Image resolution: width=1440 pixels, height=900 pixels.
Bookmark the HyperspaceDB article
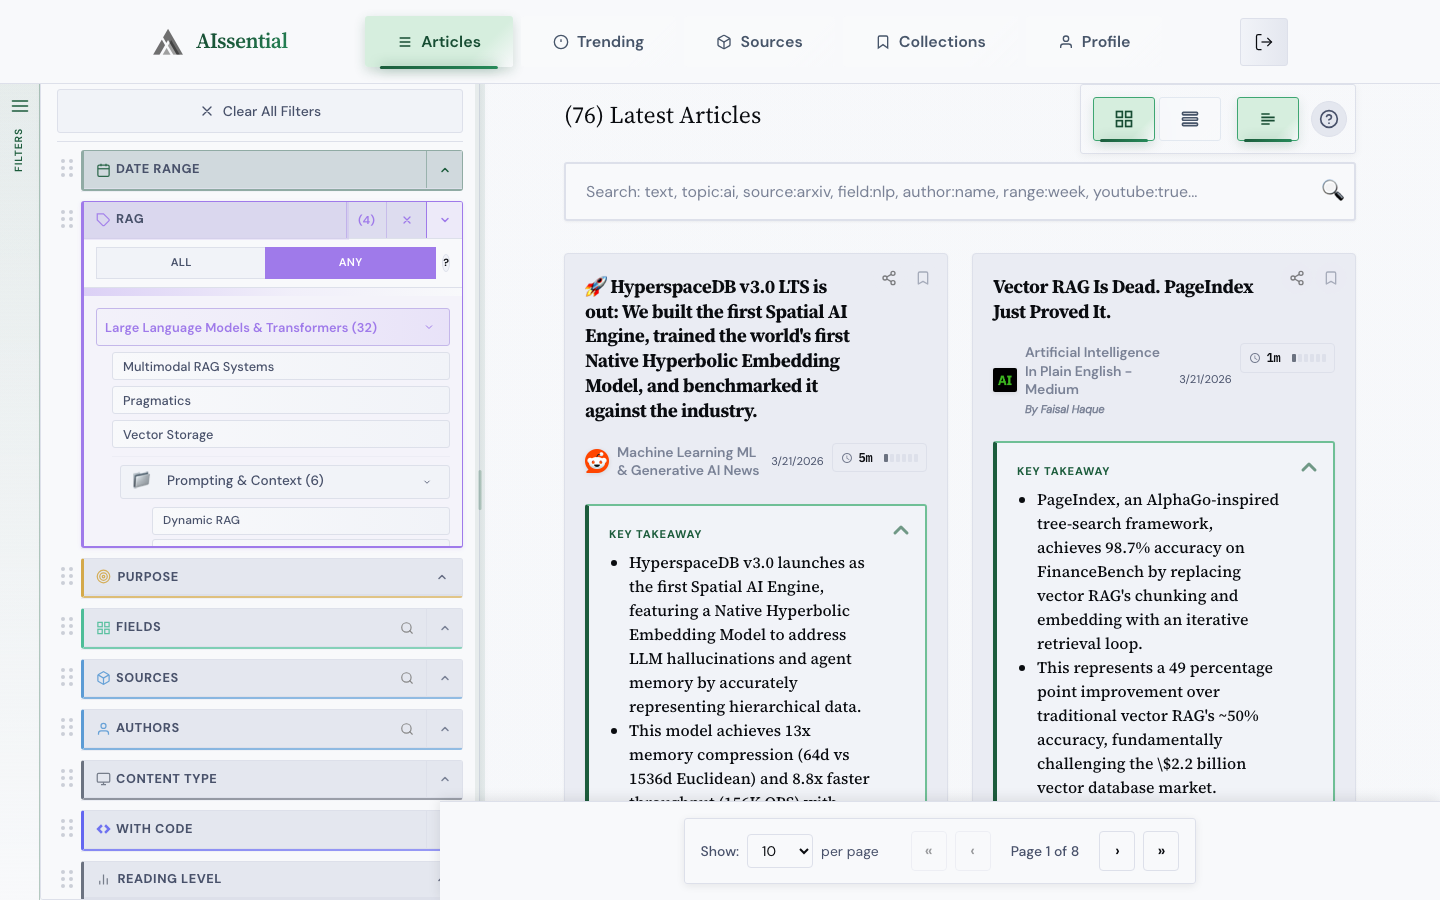point(923,278)
